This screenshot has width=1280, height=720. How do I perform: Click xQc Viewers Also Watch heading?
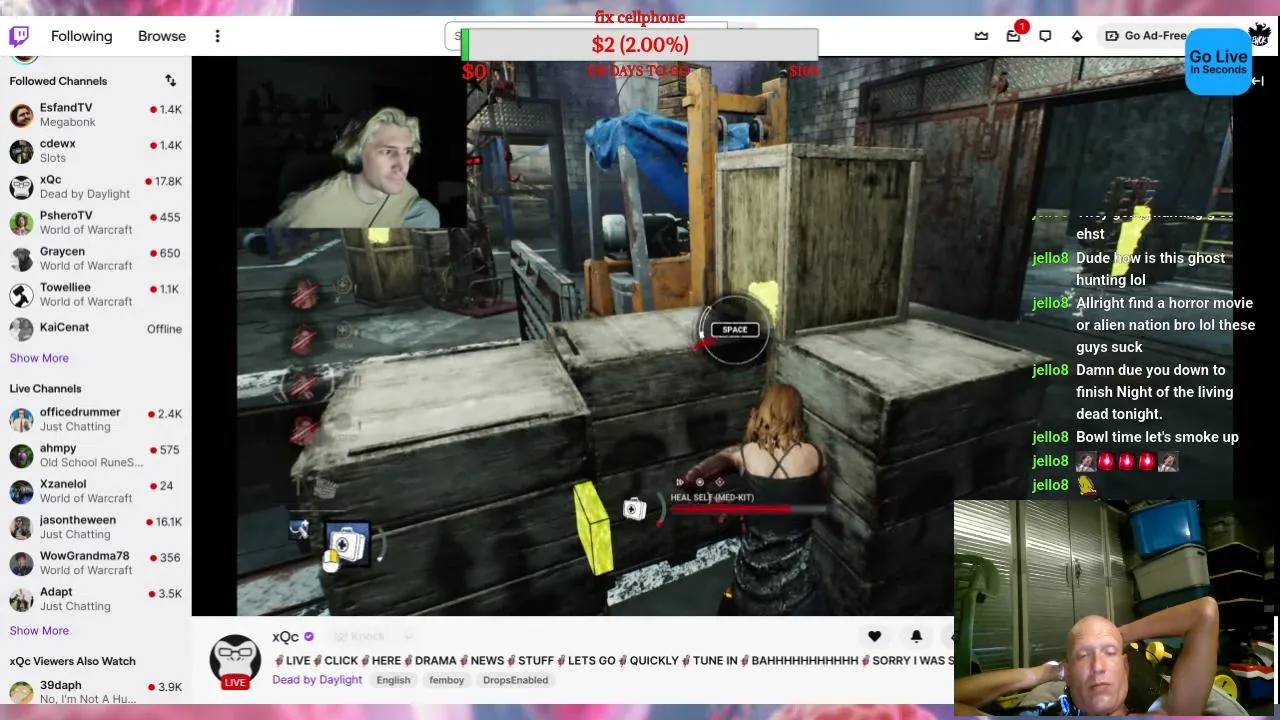click(72, 661)
